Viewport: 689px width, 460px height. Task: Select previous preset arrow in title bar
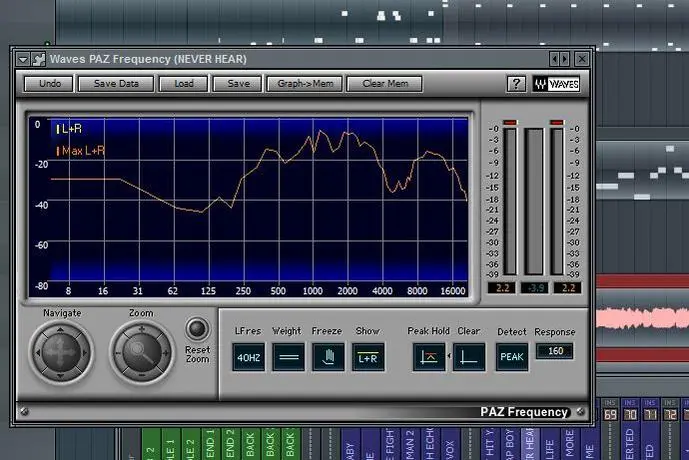click(555, 58)
